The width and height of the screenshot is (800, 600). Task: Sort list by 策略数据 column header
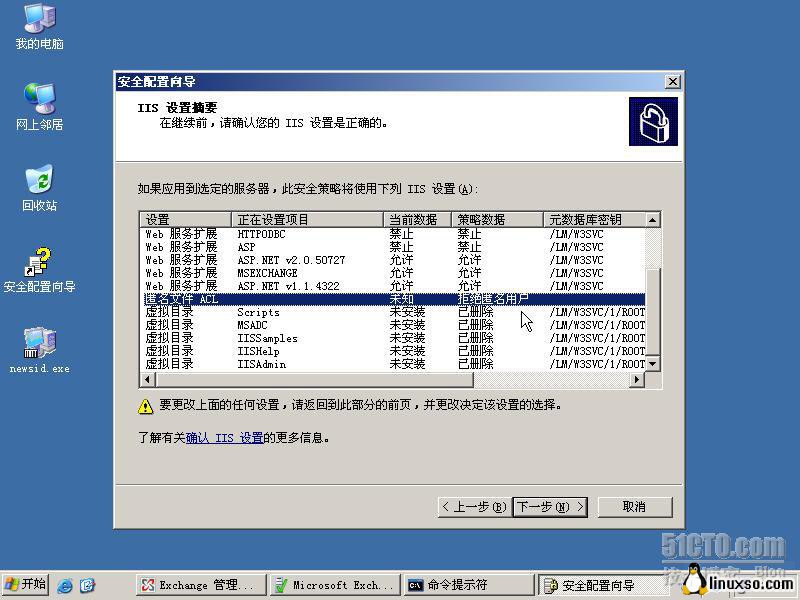[x=496, y=219]
